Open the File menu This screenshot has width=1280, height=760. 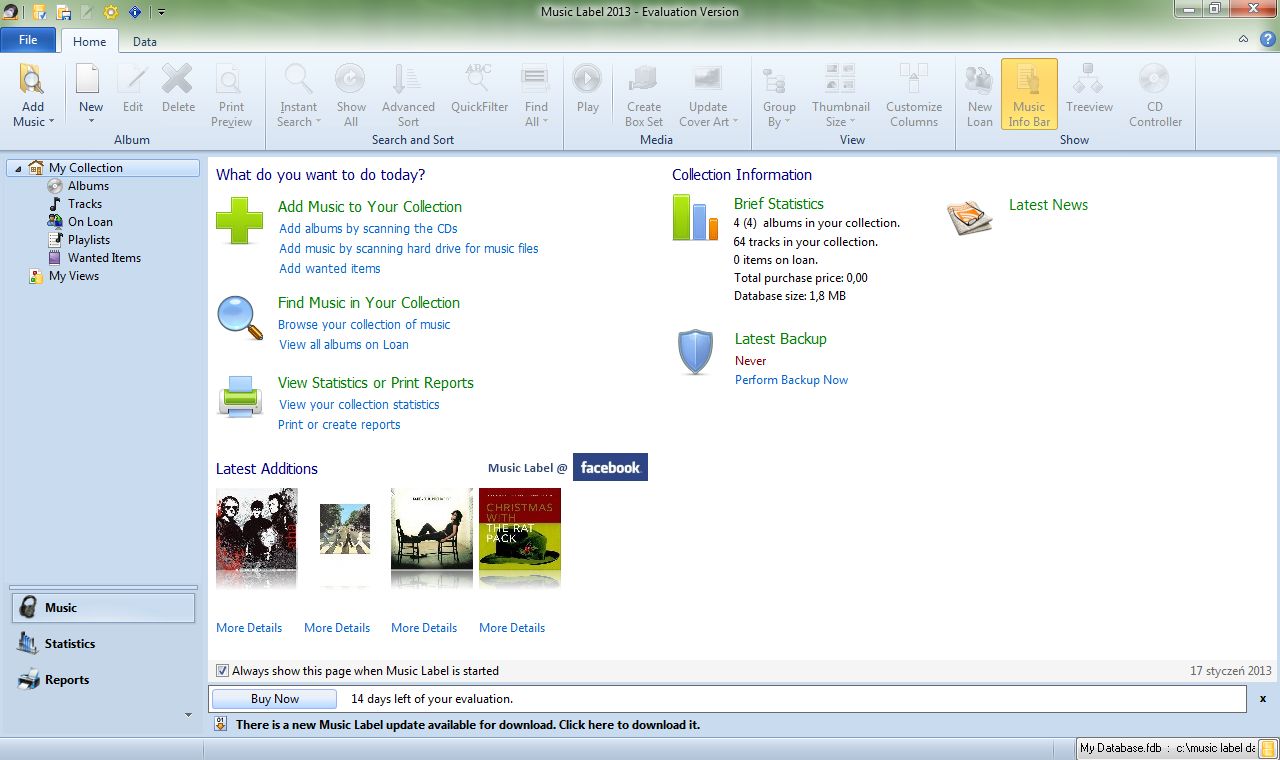[28, 40]
